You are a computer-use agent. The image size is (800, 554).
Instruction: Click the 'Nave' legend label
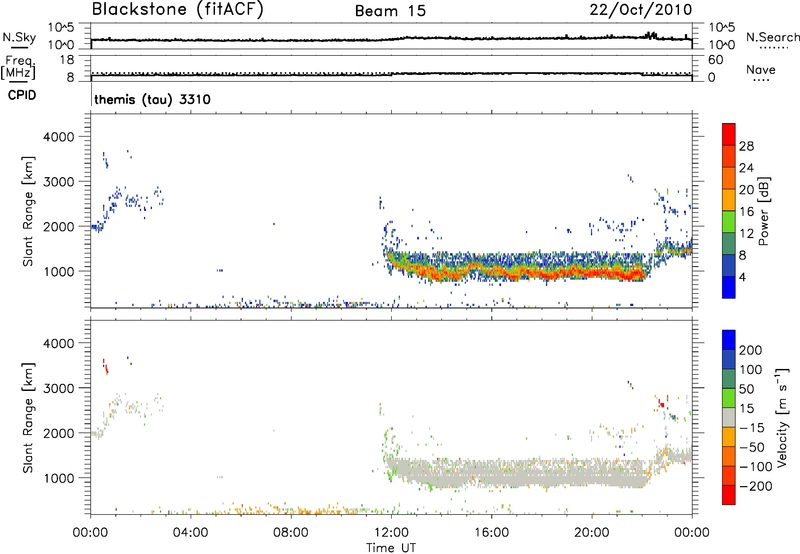click(761, 69)
